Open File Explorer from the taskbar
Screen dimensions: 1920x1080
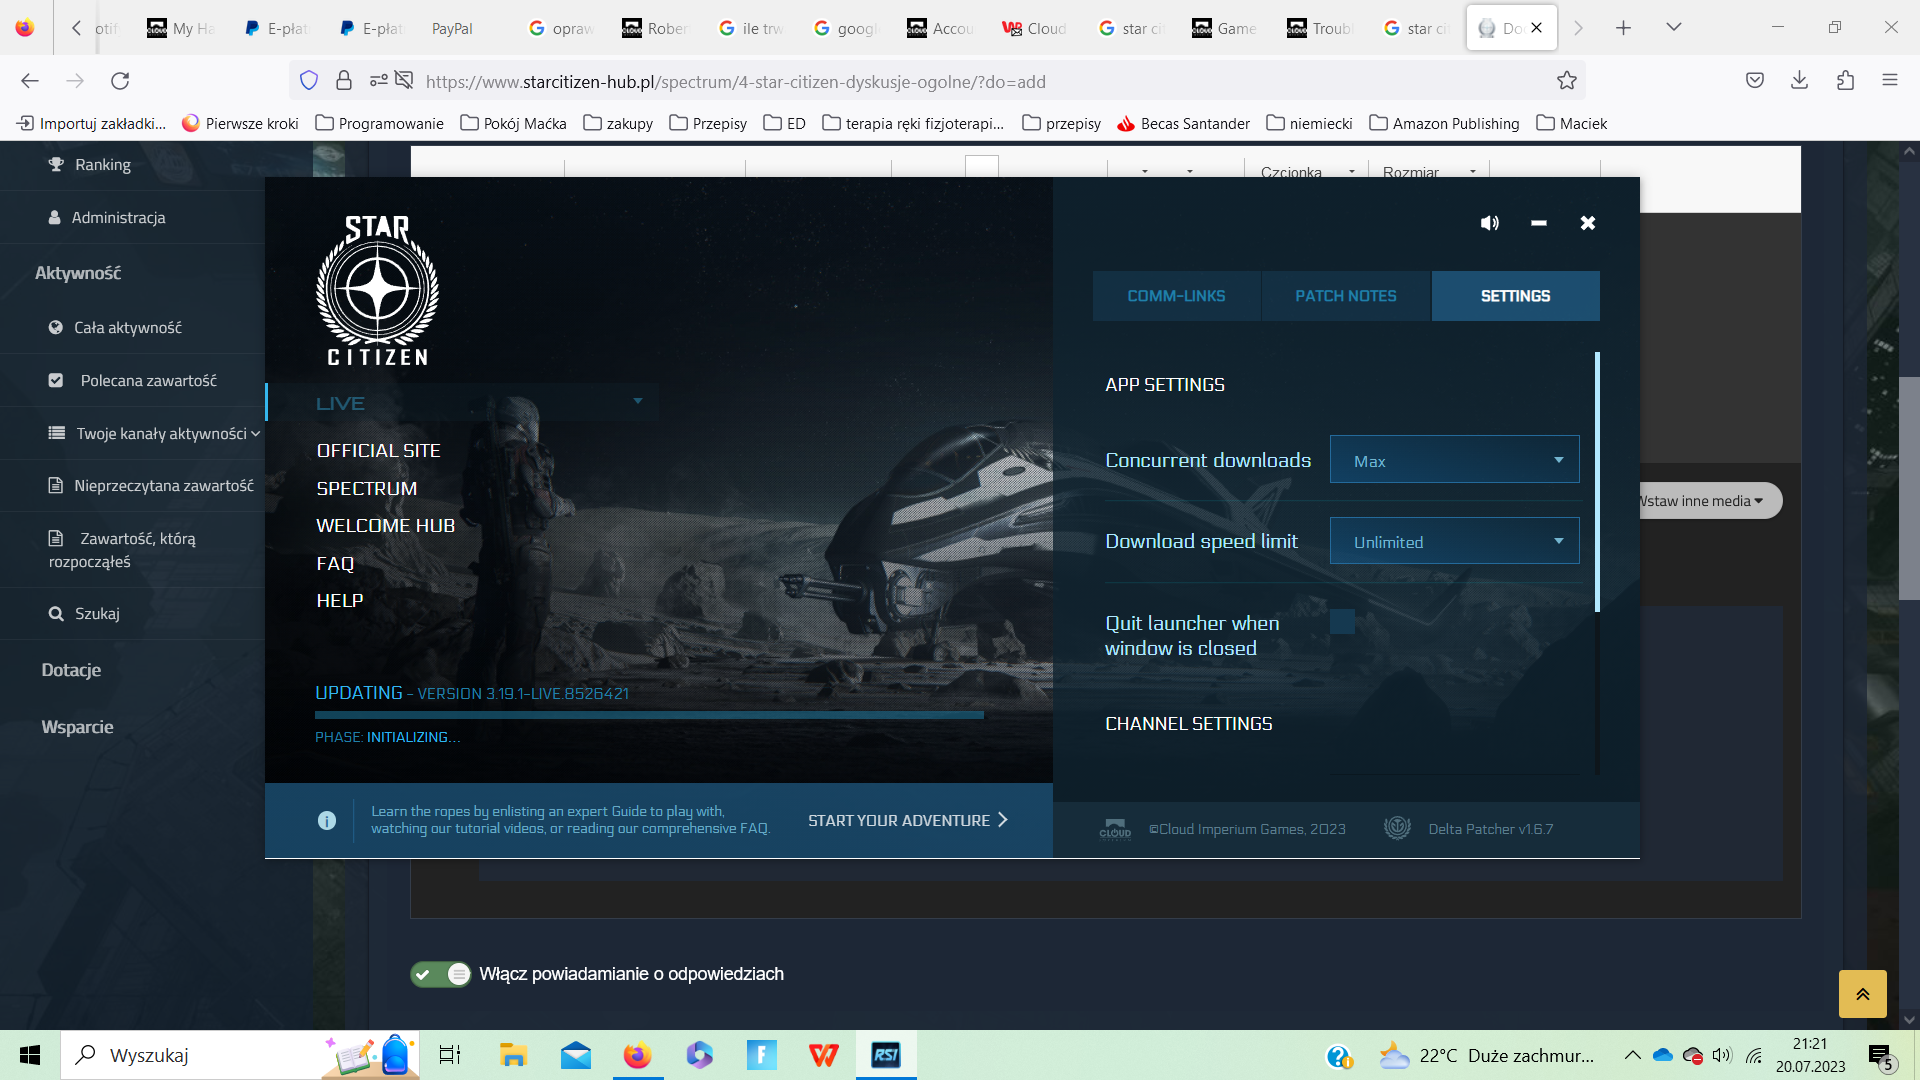[513, 1055]
